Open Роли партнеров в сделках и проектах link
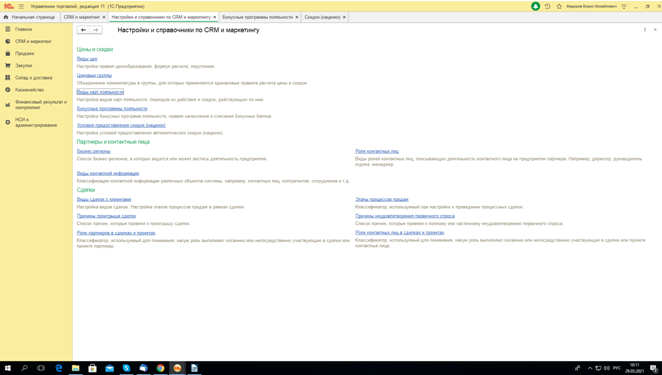The image size is (662, 375). coord(116,233)
